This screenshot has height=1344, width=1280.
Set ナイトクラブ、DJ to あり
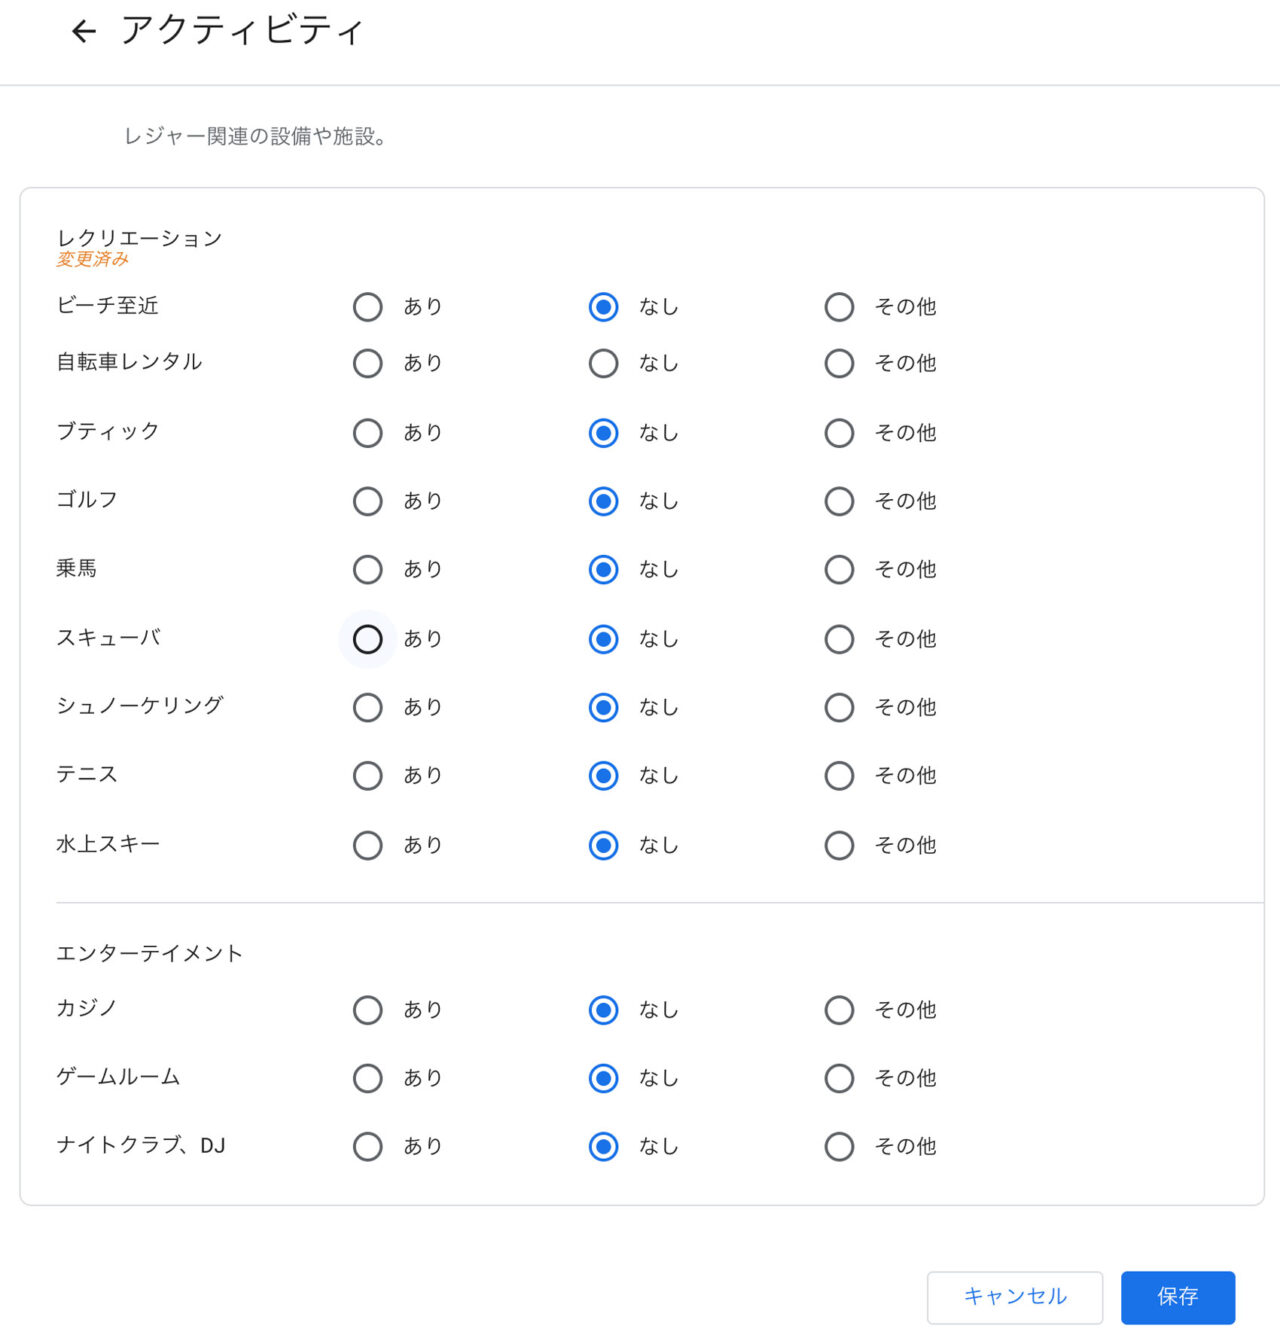coord(368,1146)
